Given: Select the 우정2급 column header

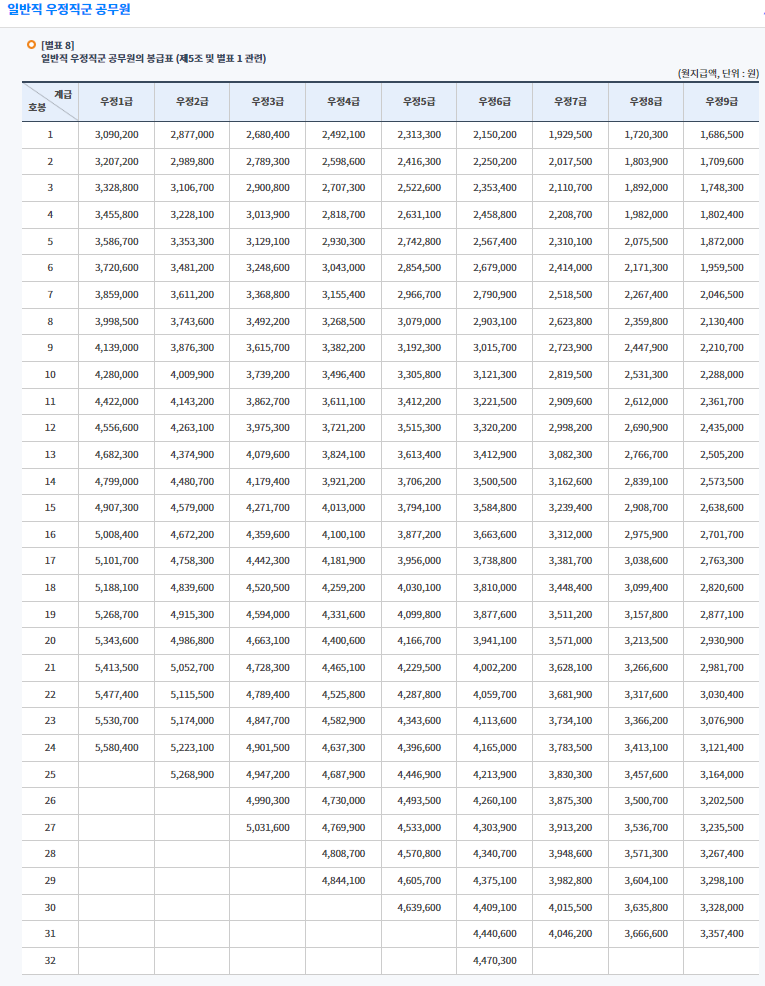Looking at the screenshot, I should [192, 101].
